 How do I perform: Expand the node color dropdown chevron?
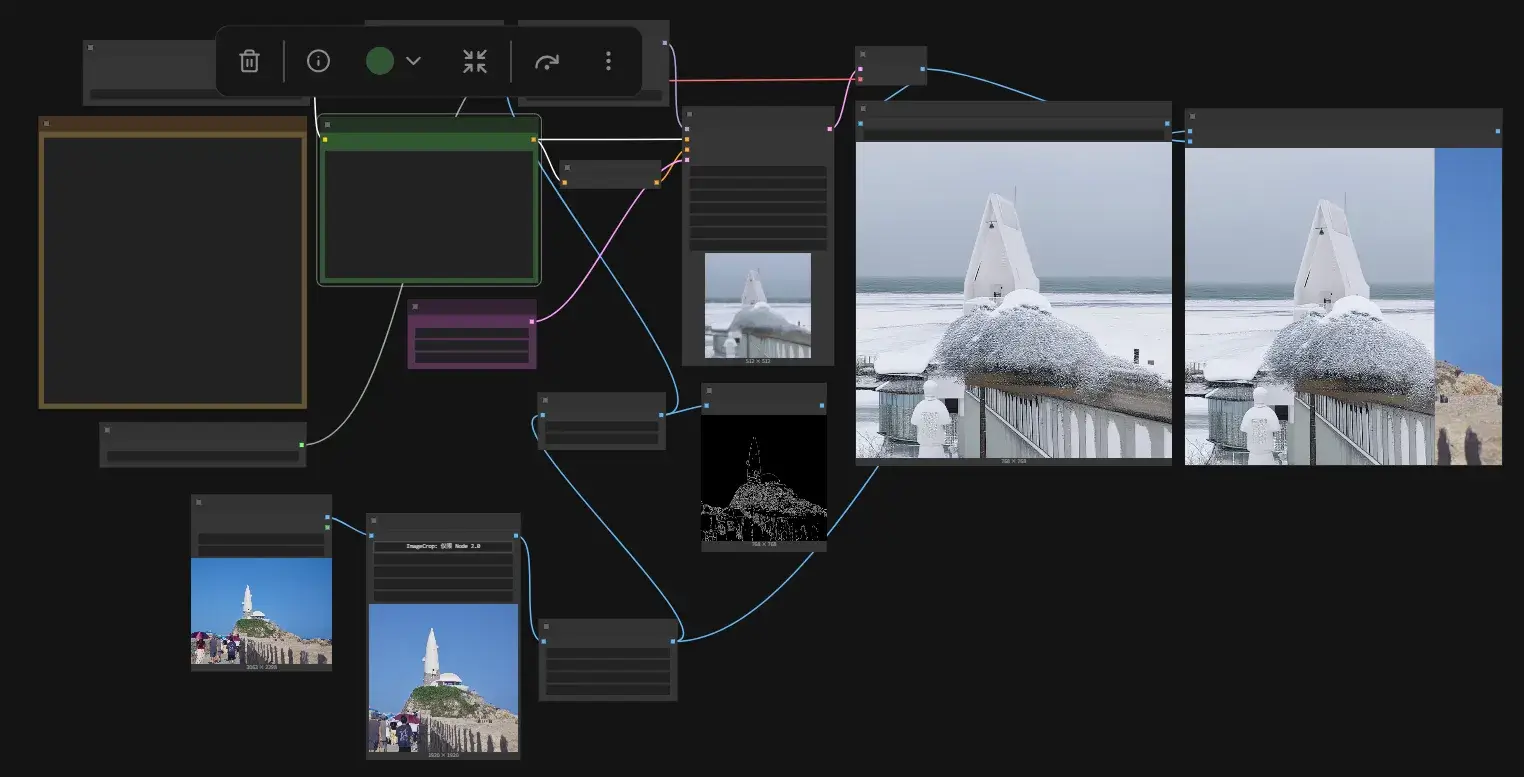click(413, 61)
